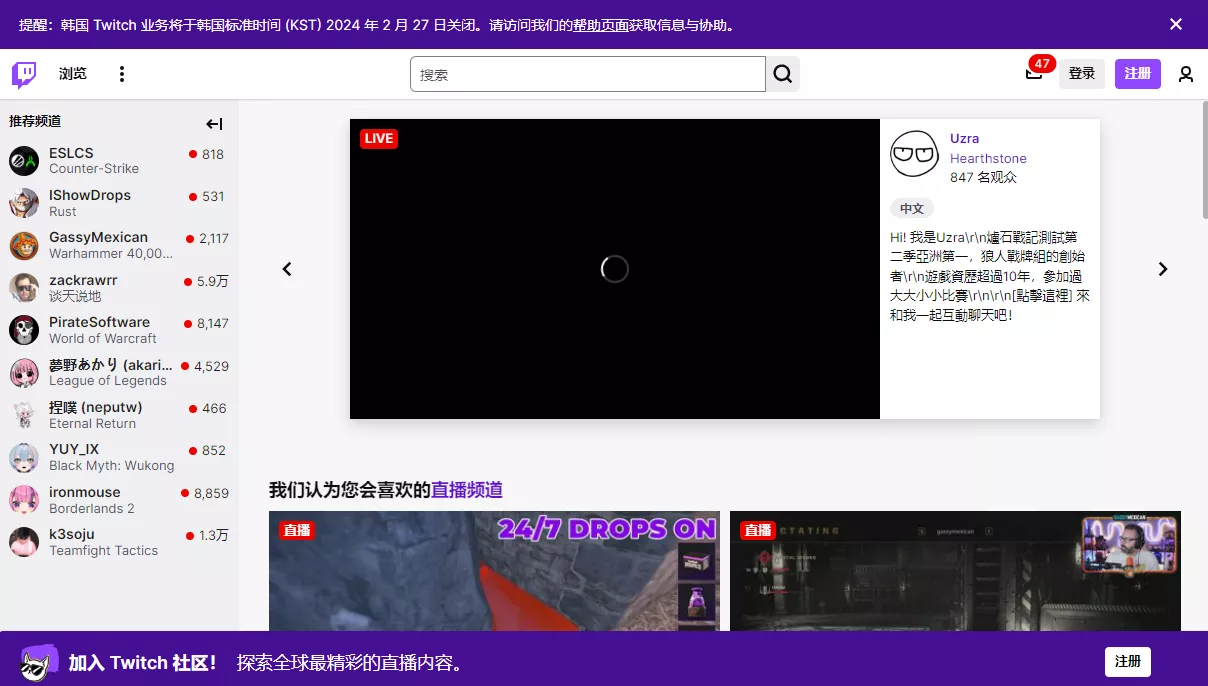This screenshot has height=686, width=1208.
Task: Open the ironmouse channel avatar
Action: pos(23,500)
